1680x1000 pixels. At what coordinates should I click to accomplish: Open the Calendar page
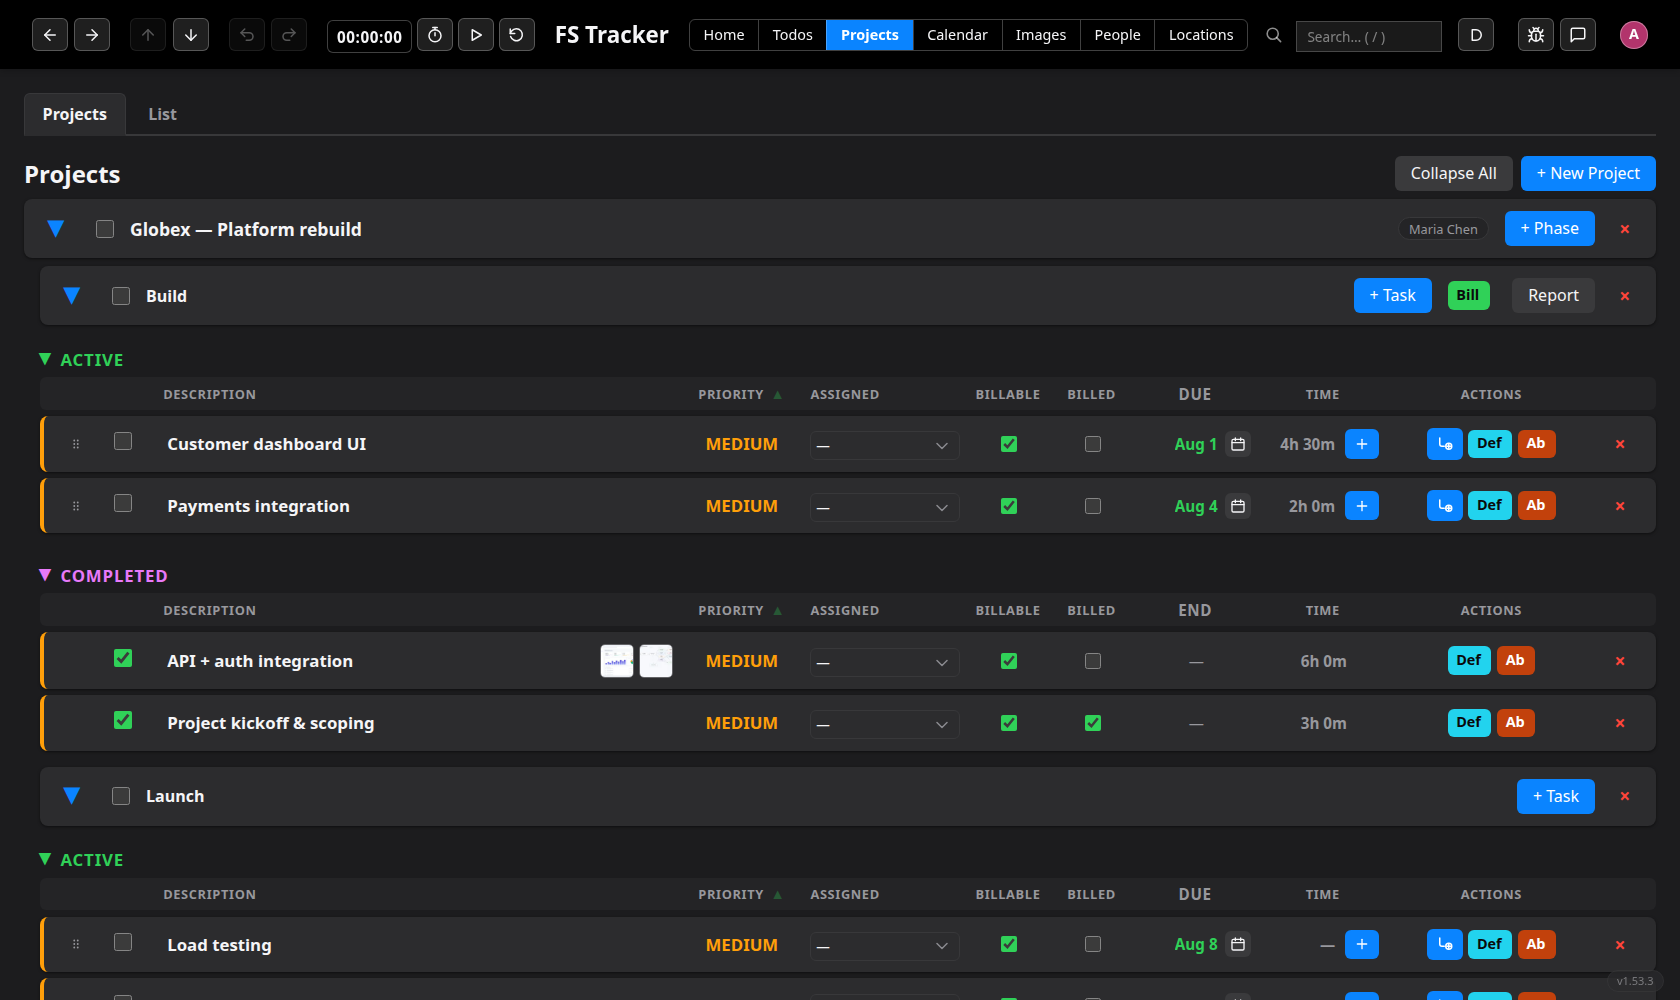point(957,35)
